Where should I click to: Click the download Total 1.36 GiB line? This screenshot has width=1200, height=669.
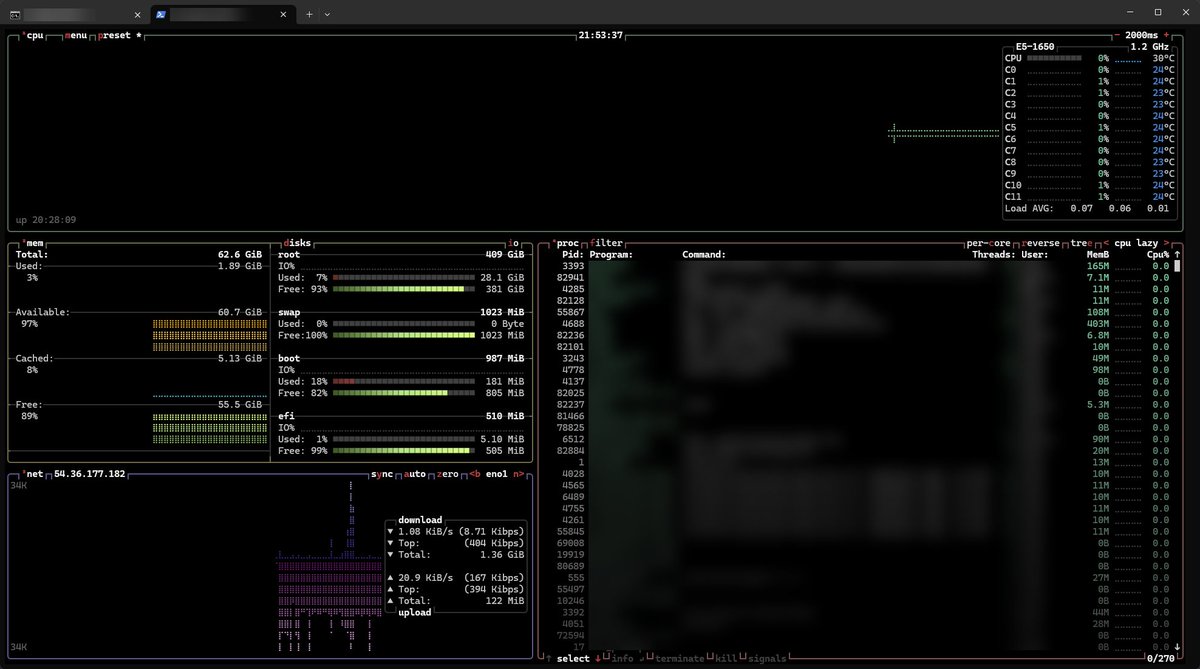coord(456,554)
